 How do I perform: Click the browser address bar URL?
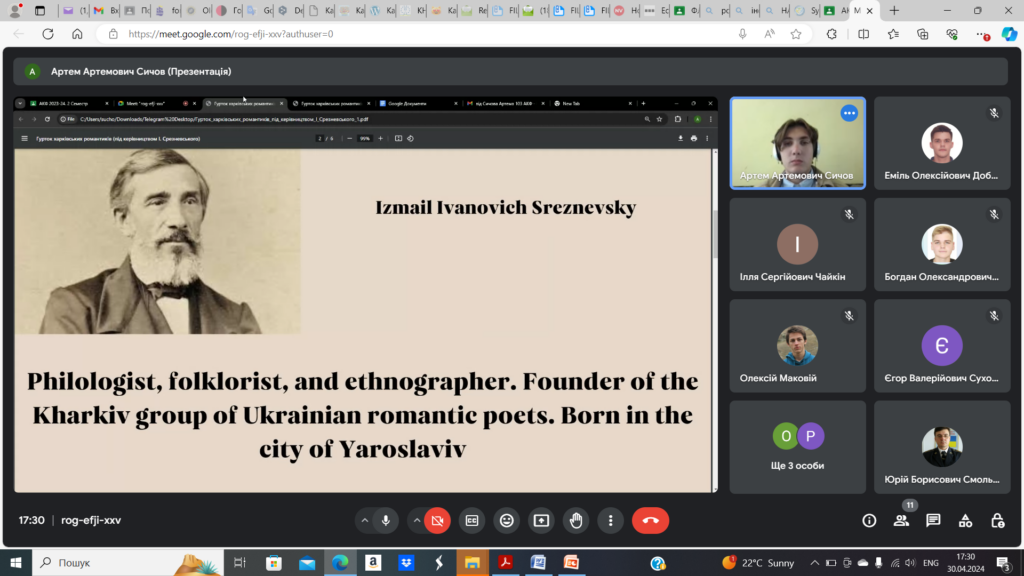tap(400, 33)
